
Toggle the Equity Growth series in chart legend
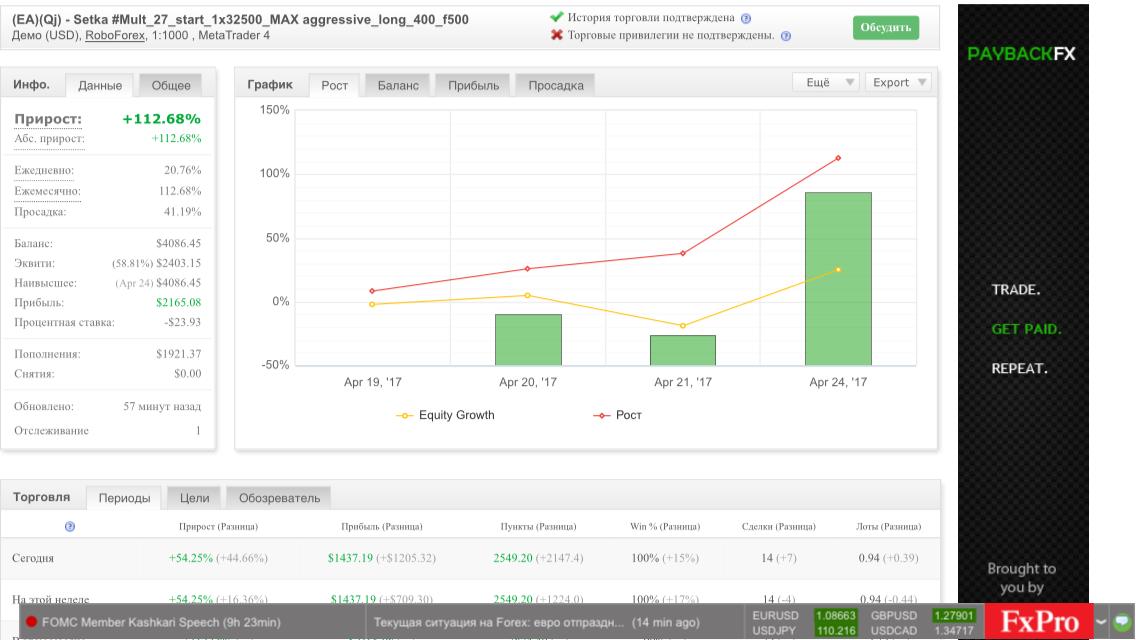(446, 415)
